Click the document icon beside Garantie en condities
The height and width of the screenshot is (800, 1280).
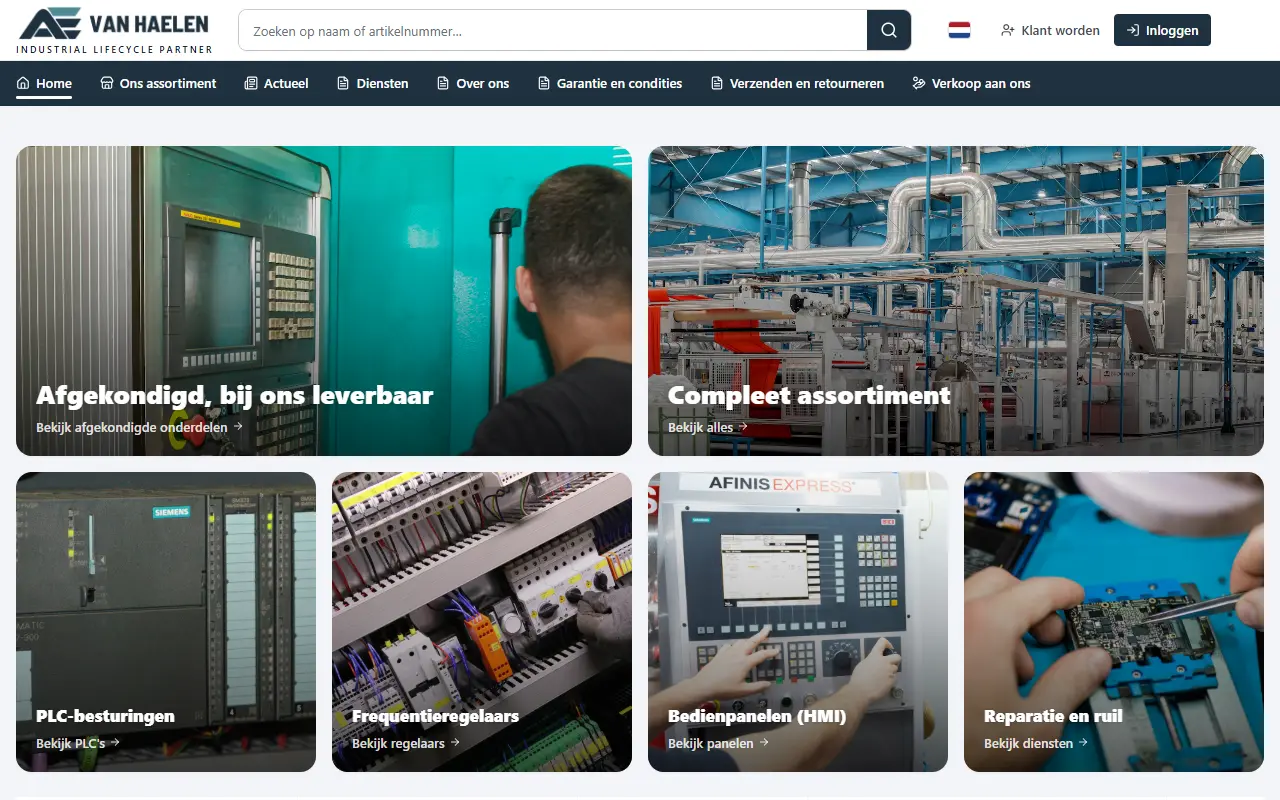[x=544, y=83]
